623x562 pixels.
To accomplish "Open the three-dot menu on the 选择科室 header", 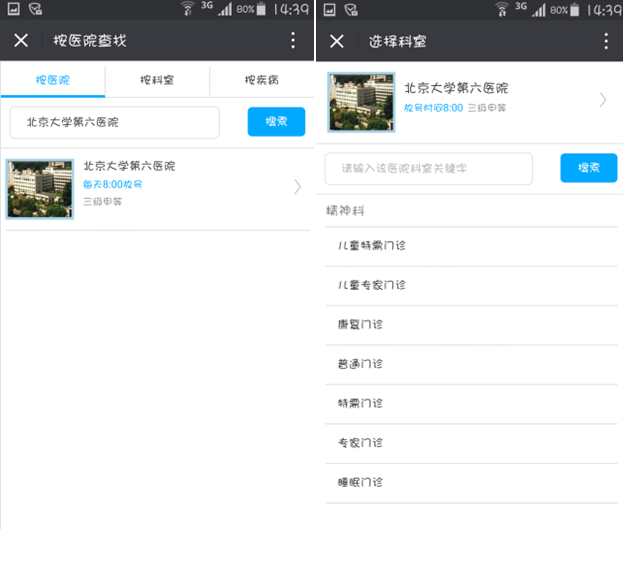I will click(606, 41).
